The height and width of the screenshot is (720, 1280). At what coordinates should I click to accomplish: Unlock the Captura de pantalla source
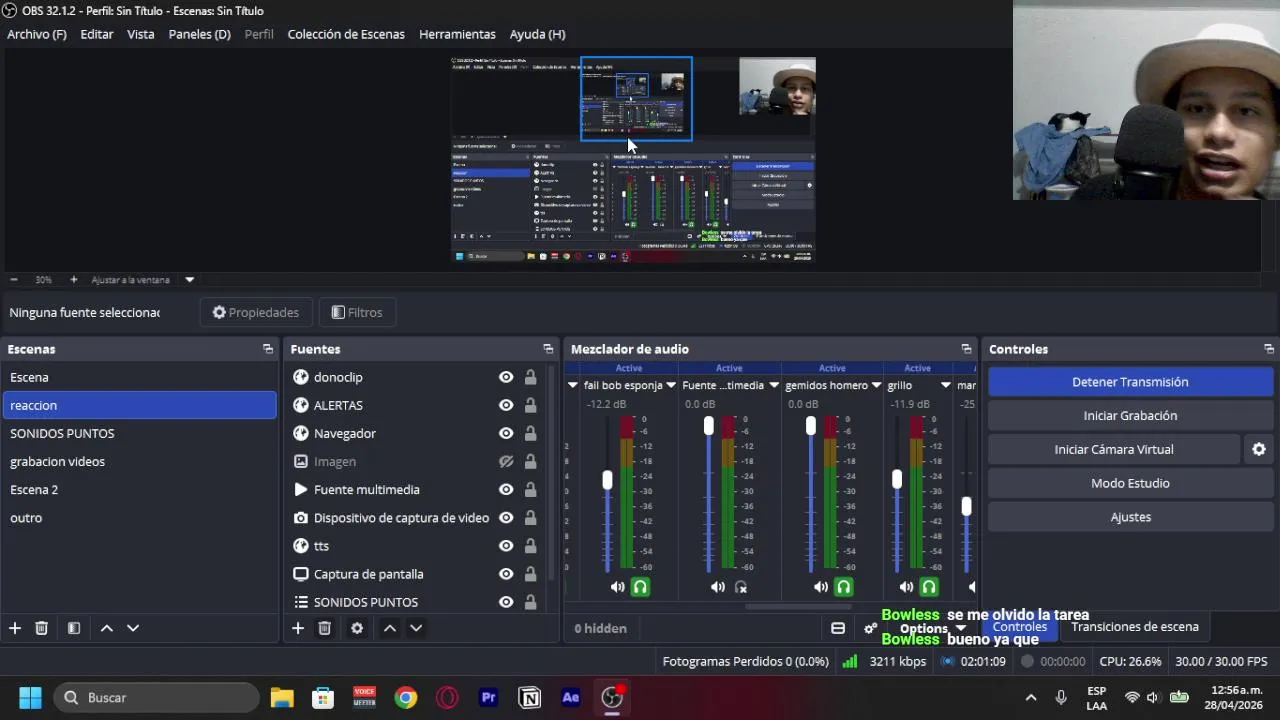(530, 574)
